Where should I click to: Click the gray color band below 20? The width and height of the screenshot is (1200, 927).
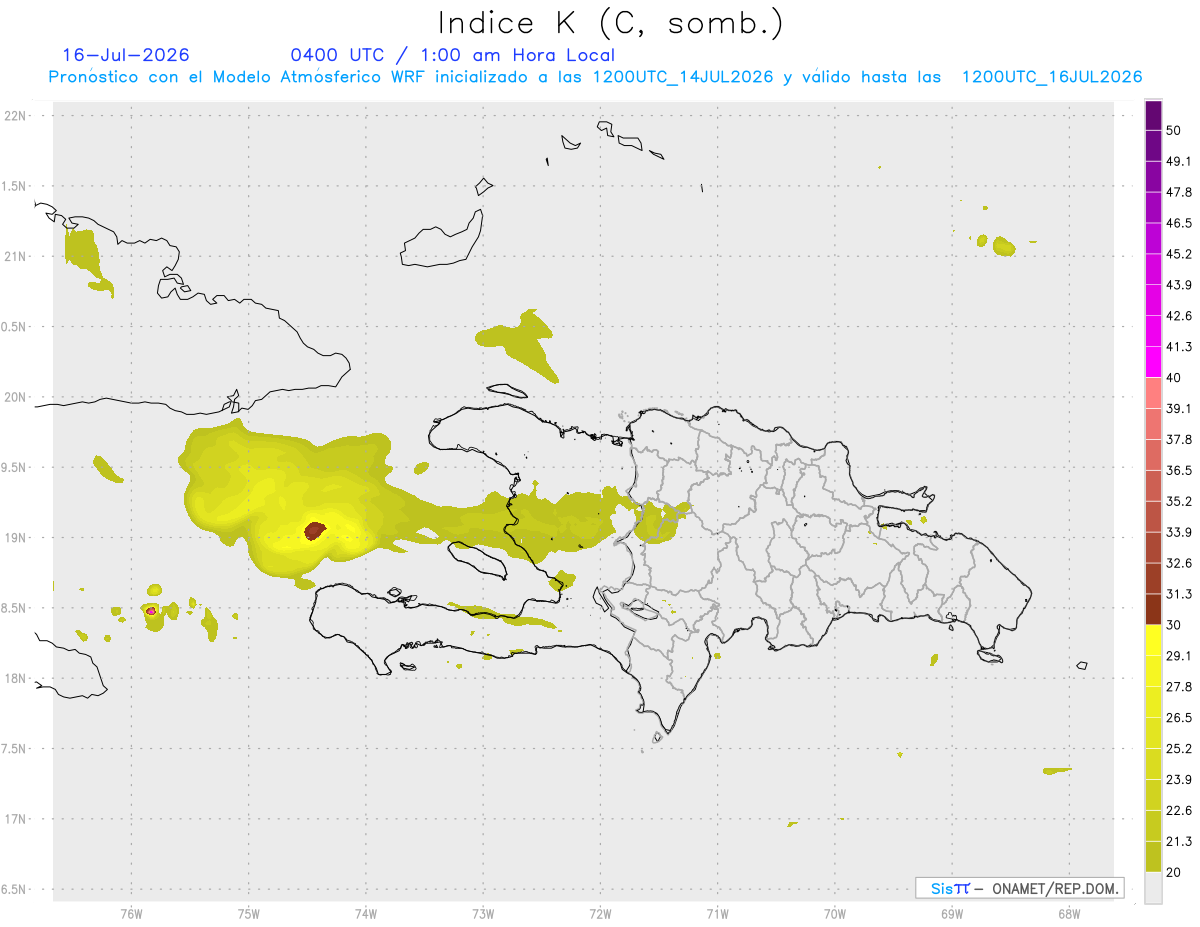pyautogui.click(x=1154, y=887)
